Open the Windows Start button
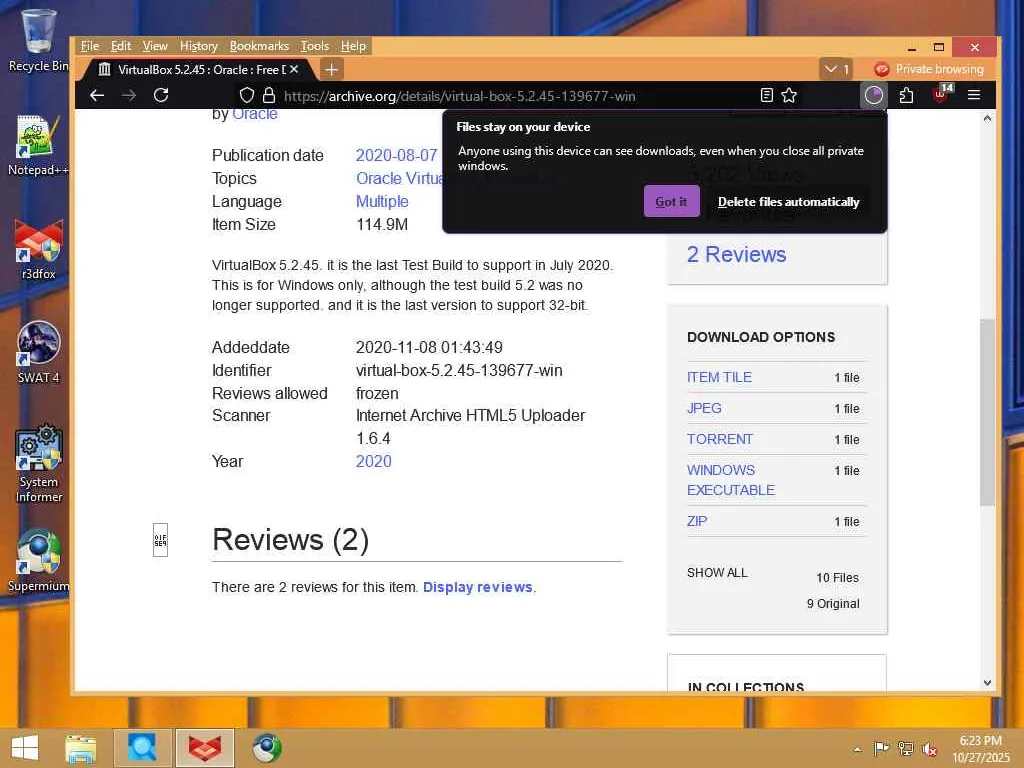The height and width of the screenshot is (768, 1024). (x=25, y=748)
